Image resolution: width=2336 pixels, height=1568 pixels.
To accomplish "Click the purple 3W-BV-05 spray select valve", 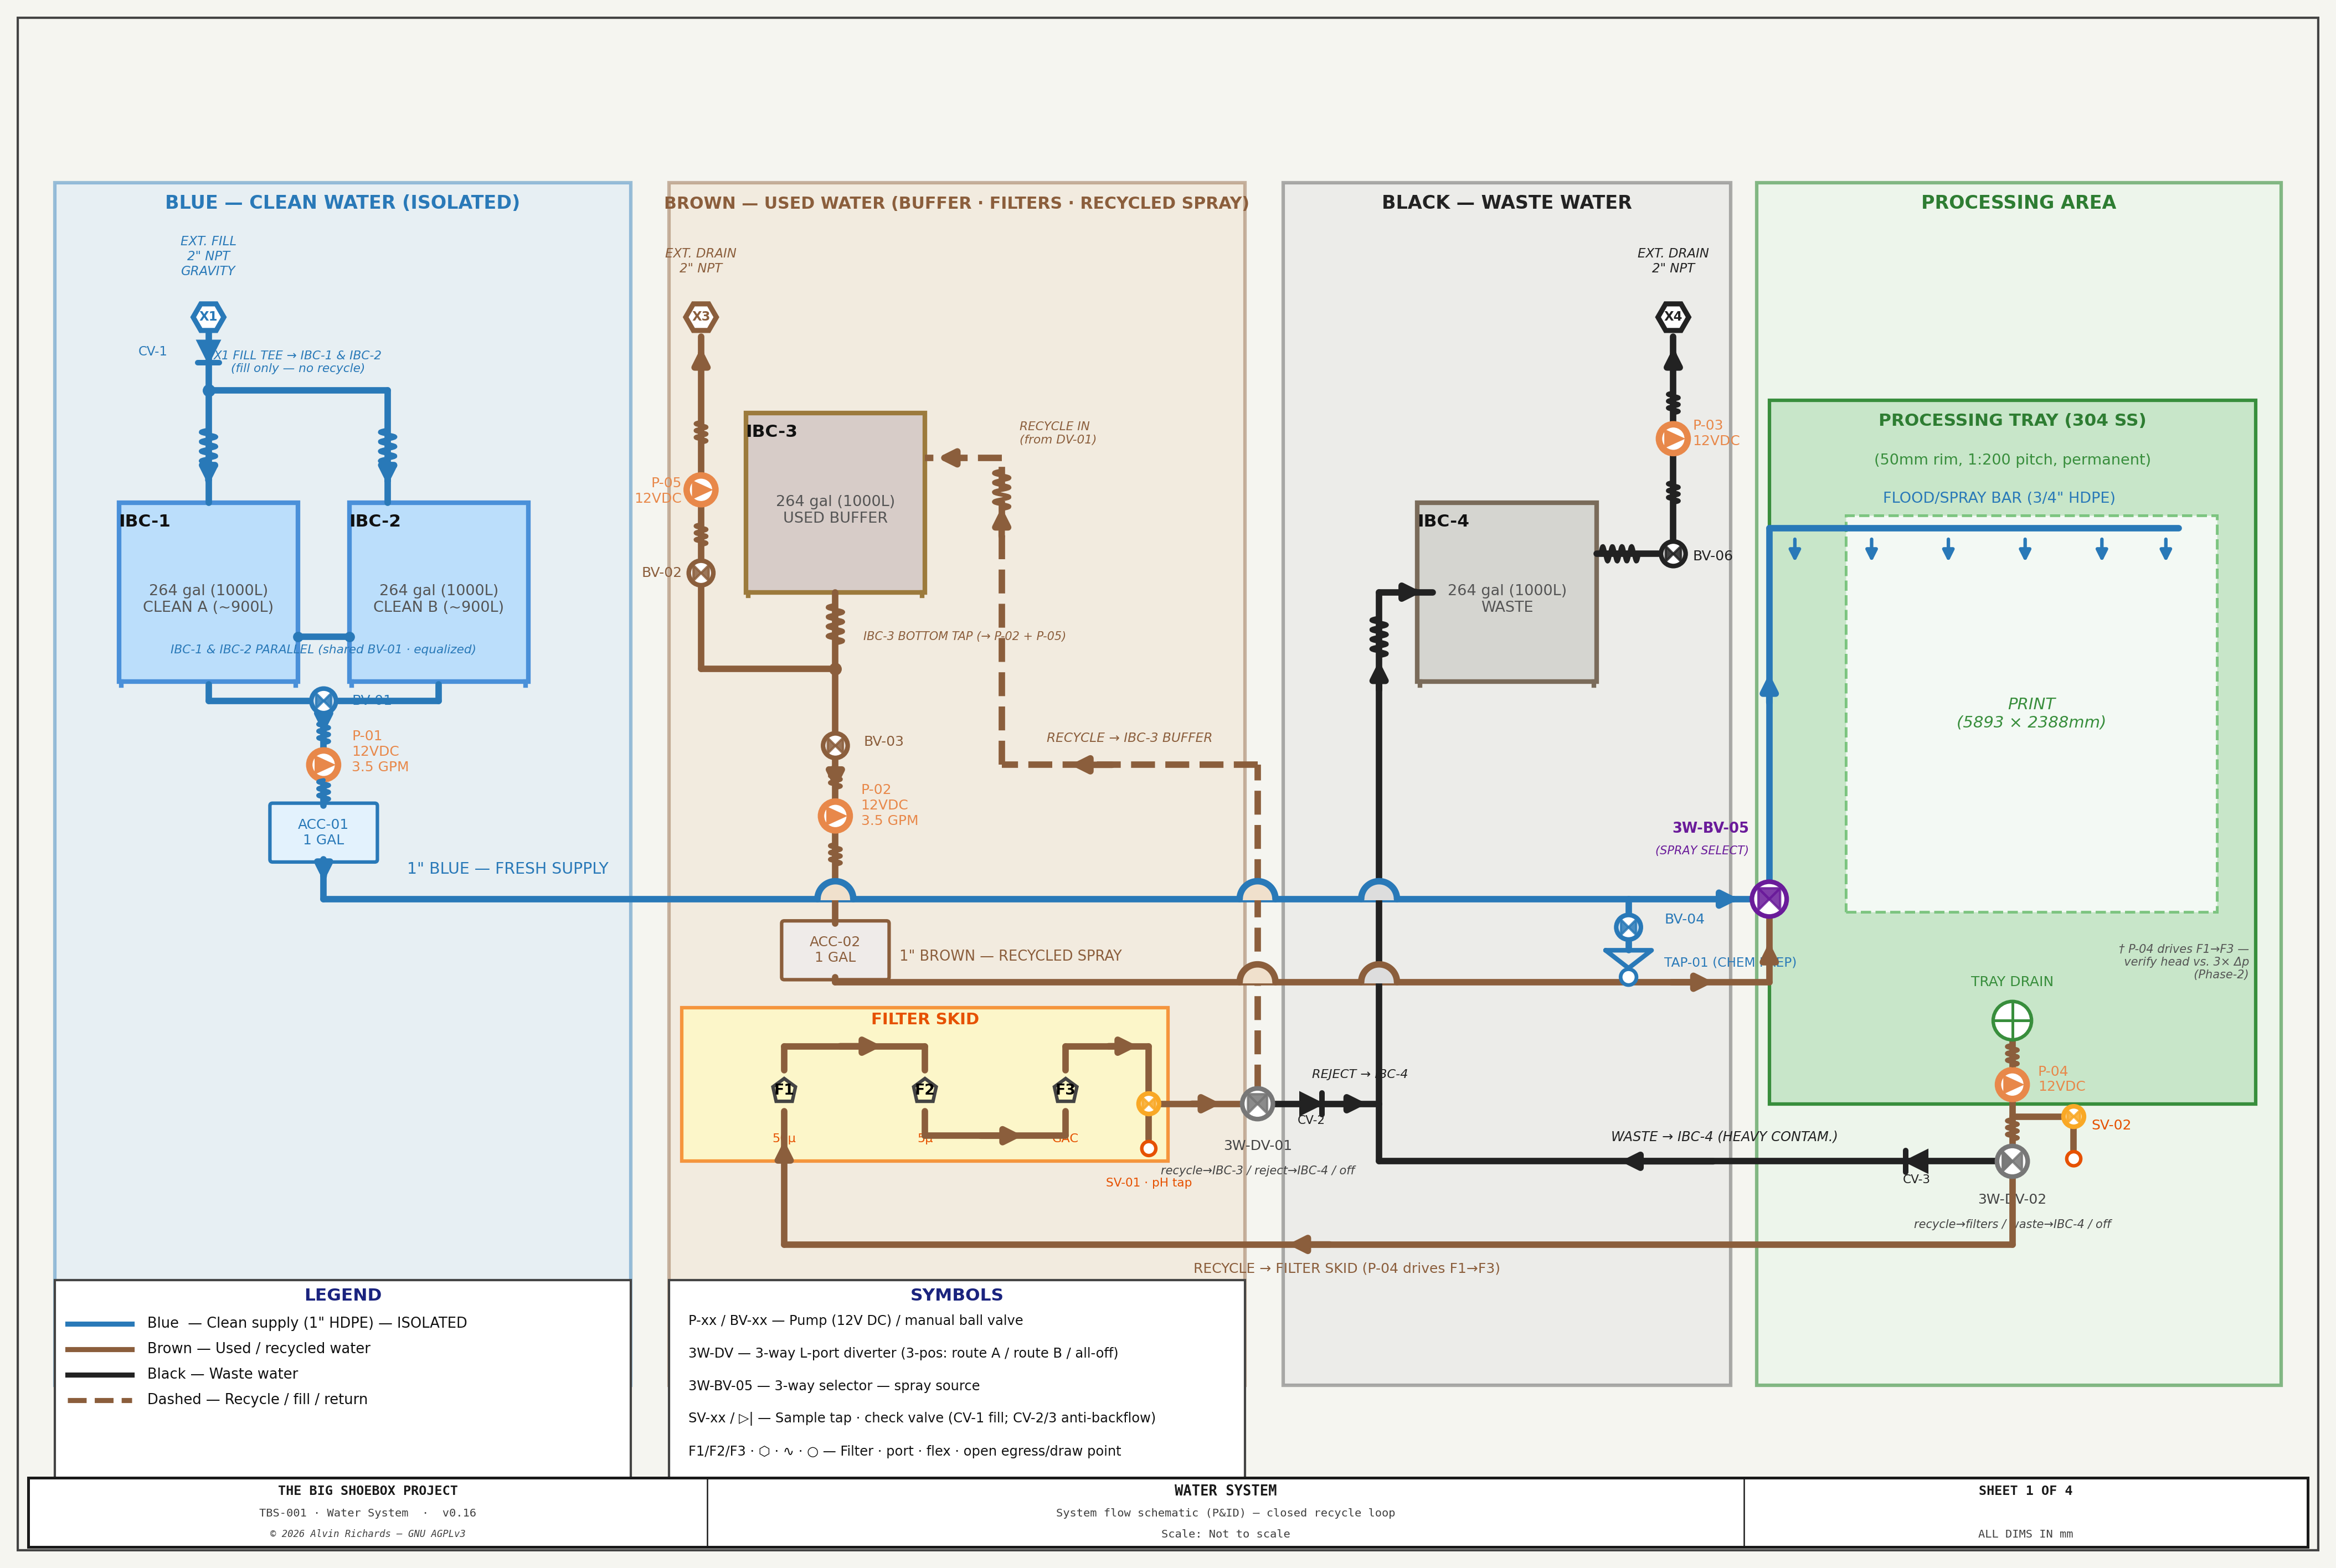I will 1769,899.
